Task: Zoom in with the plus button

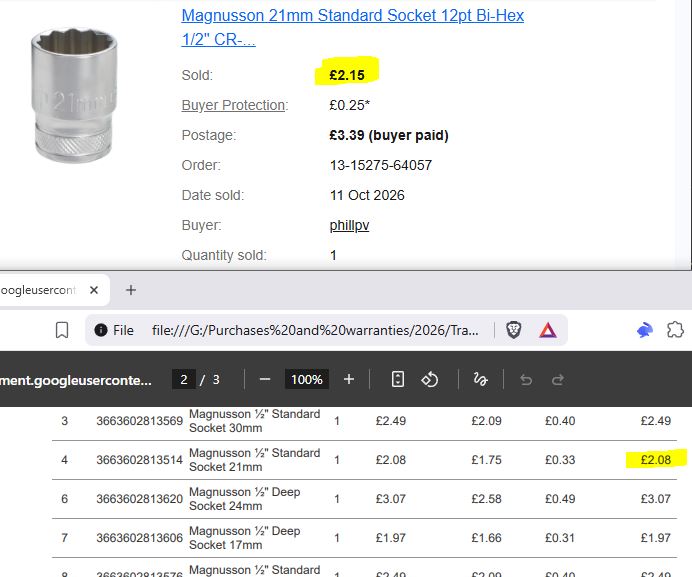Action: point(349,379)
